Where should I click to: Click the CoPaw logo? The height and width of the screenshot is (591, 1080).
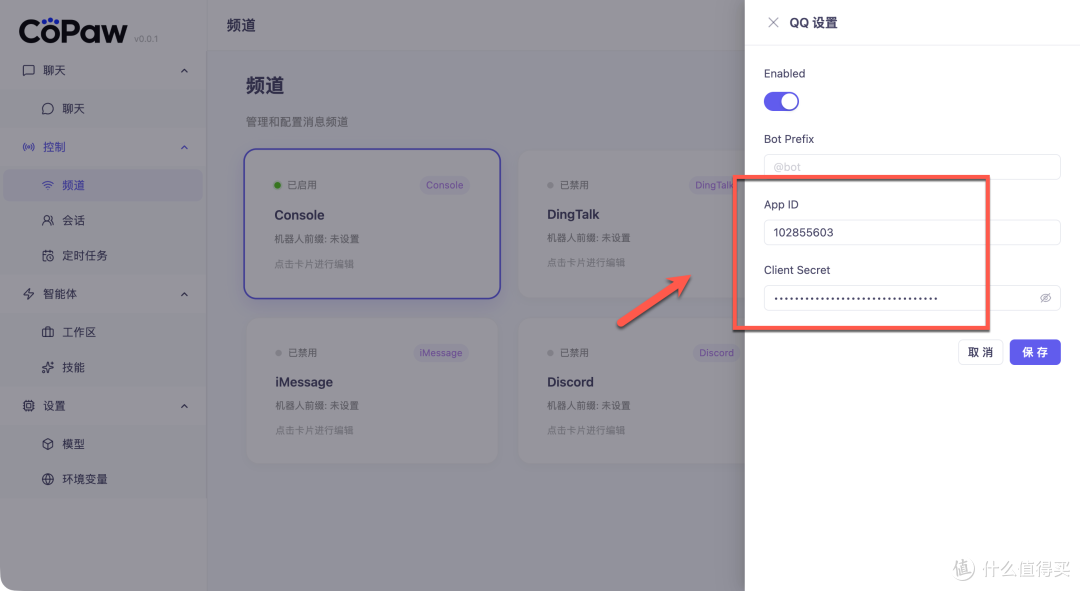tap(73, 31)
